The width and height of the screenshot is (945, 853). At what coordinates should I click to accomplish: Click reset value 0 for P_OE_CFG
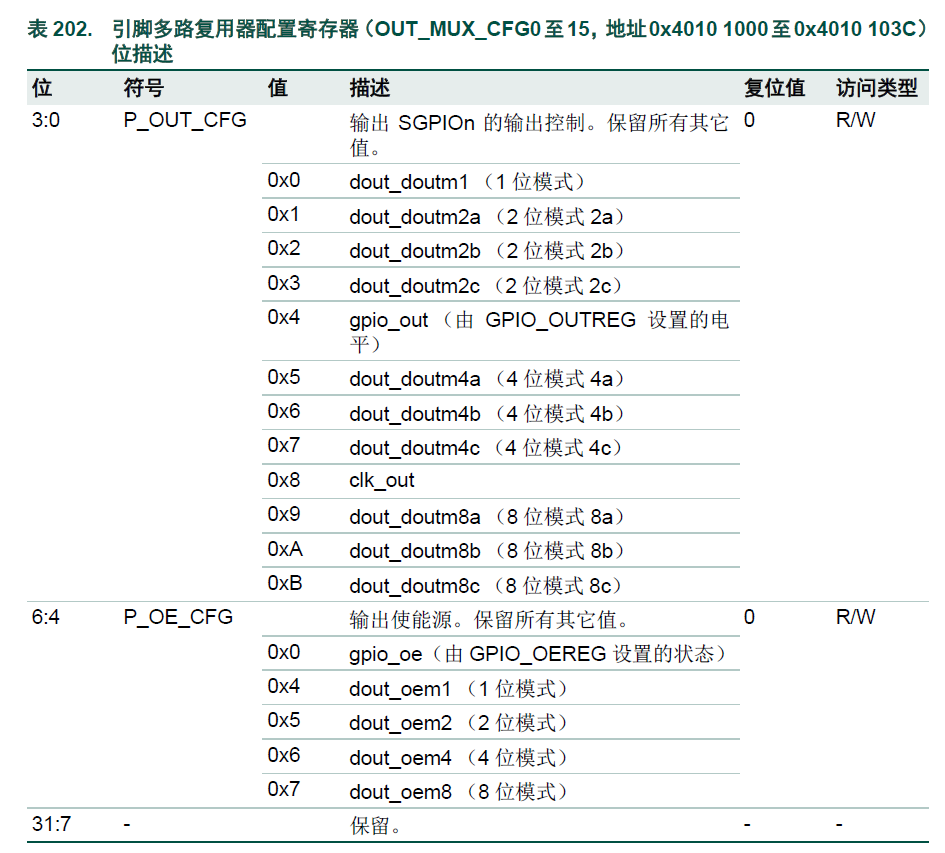(749, 617)
